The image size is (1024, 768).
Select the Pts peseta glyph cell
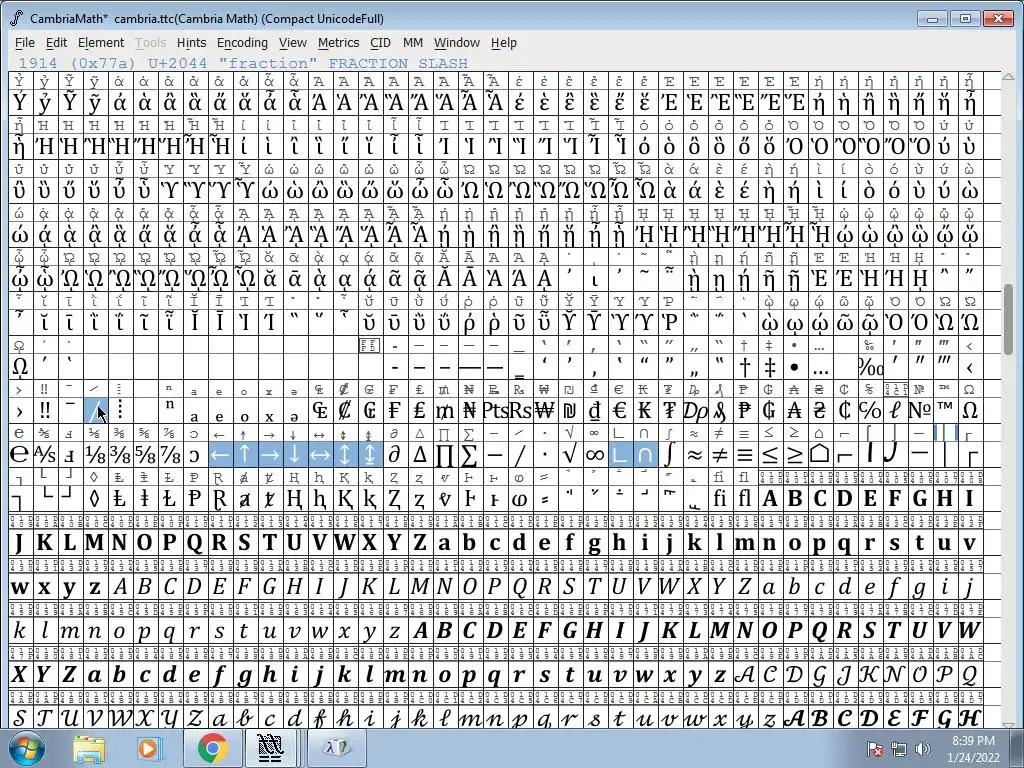pyautogui.click(x=494, y=411)
